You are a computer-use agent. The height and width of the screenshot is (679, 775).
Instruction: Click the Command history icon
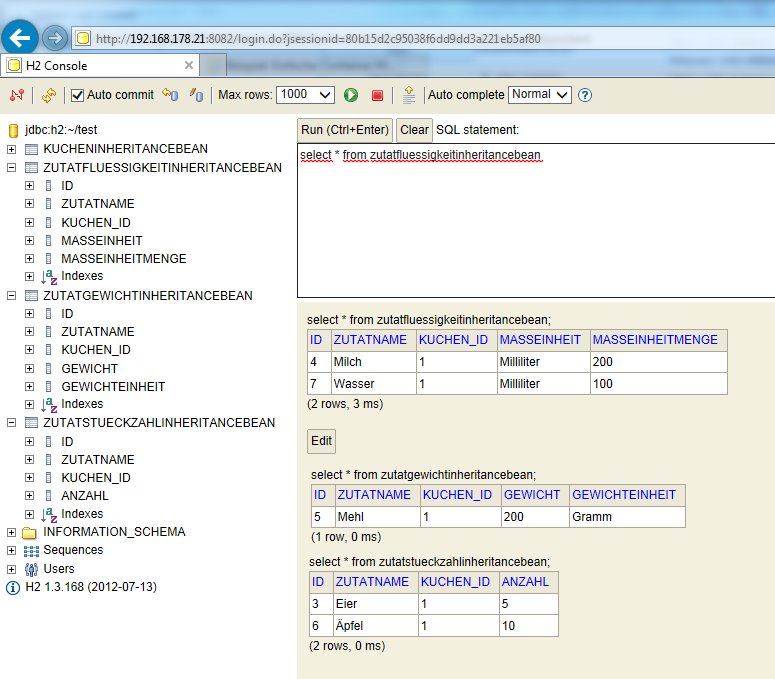(x=409, y=95)
